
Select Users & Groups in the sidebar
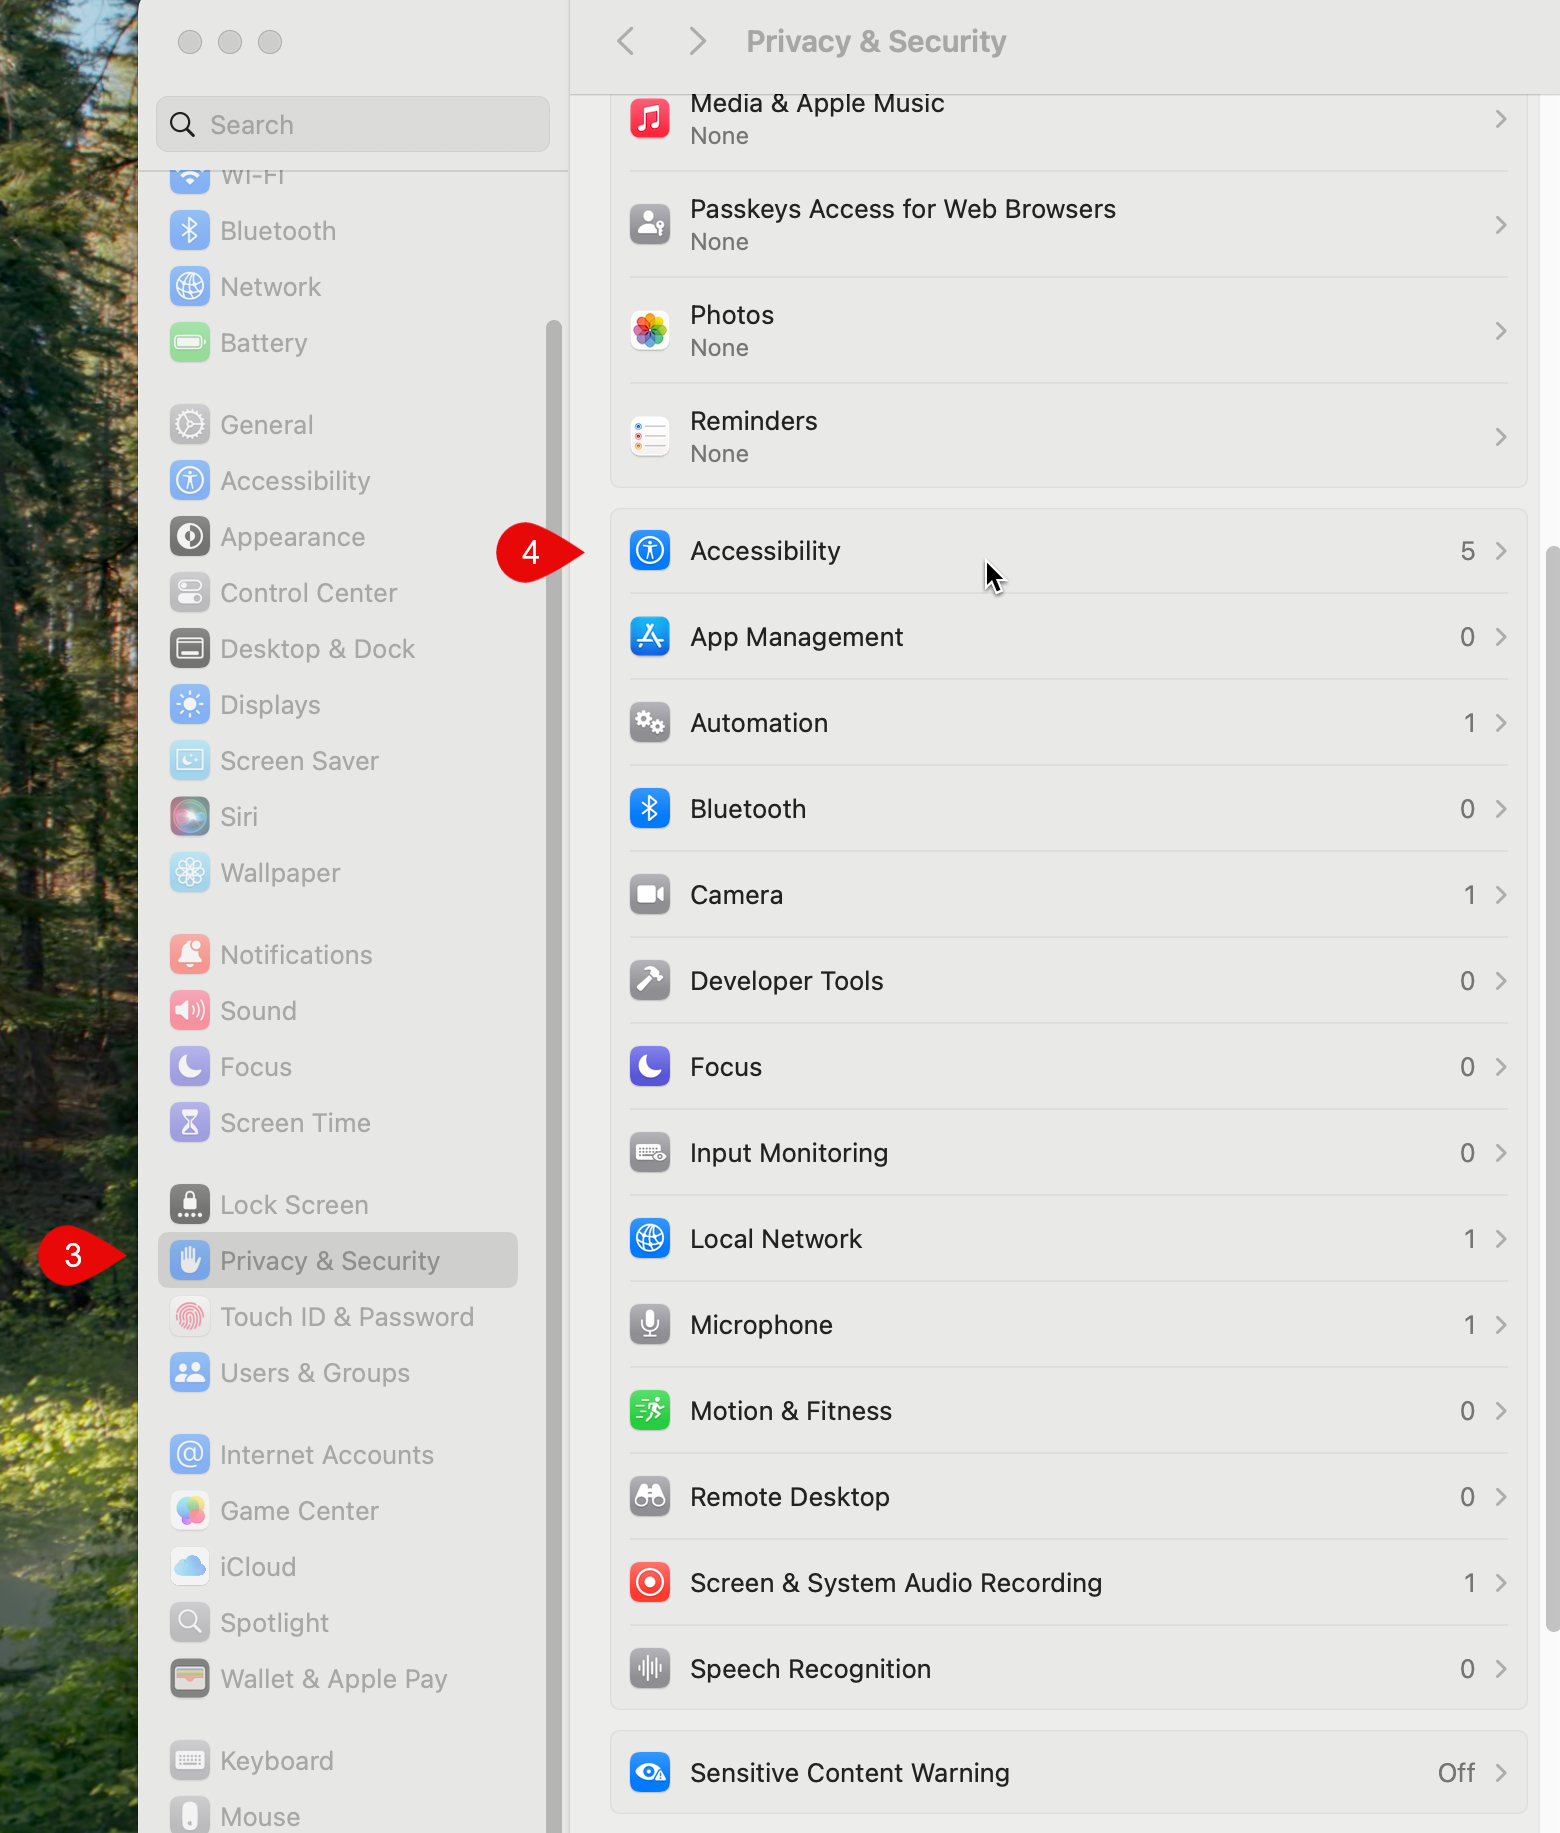(338, 1373)
